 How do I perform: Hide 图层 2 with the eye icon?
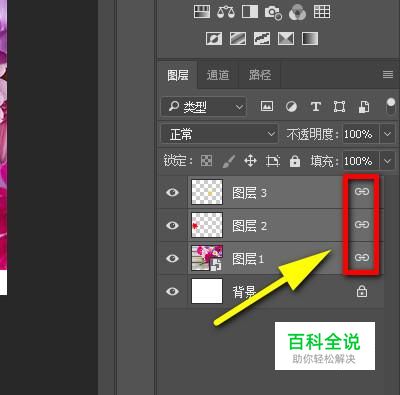coord(172,225)
